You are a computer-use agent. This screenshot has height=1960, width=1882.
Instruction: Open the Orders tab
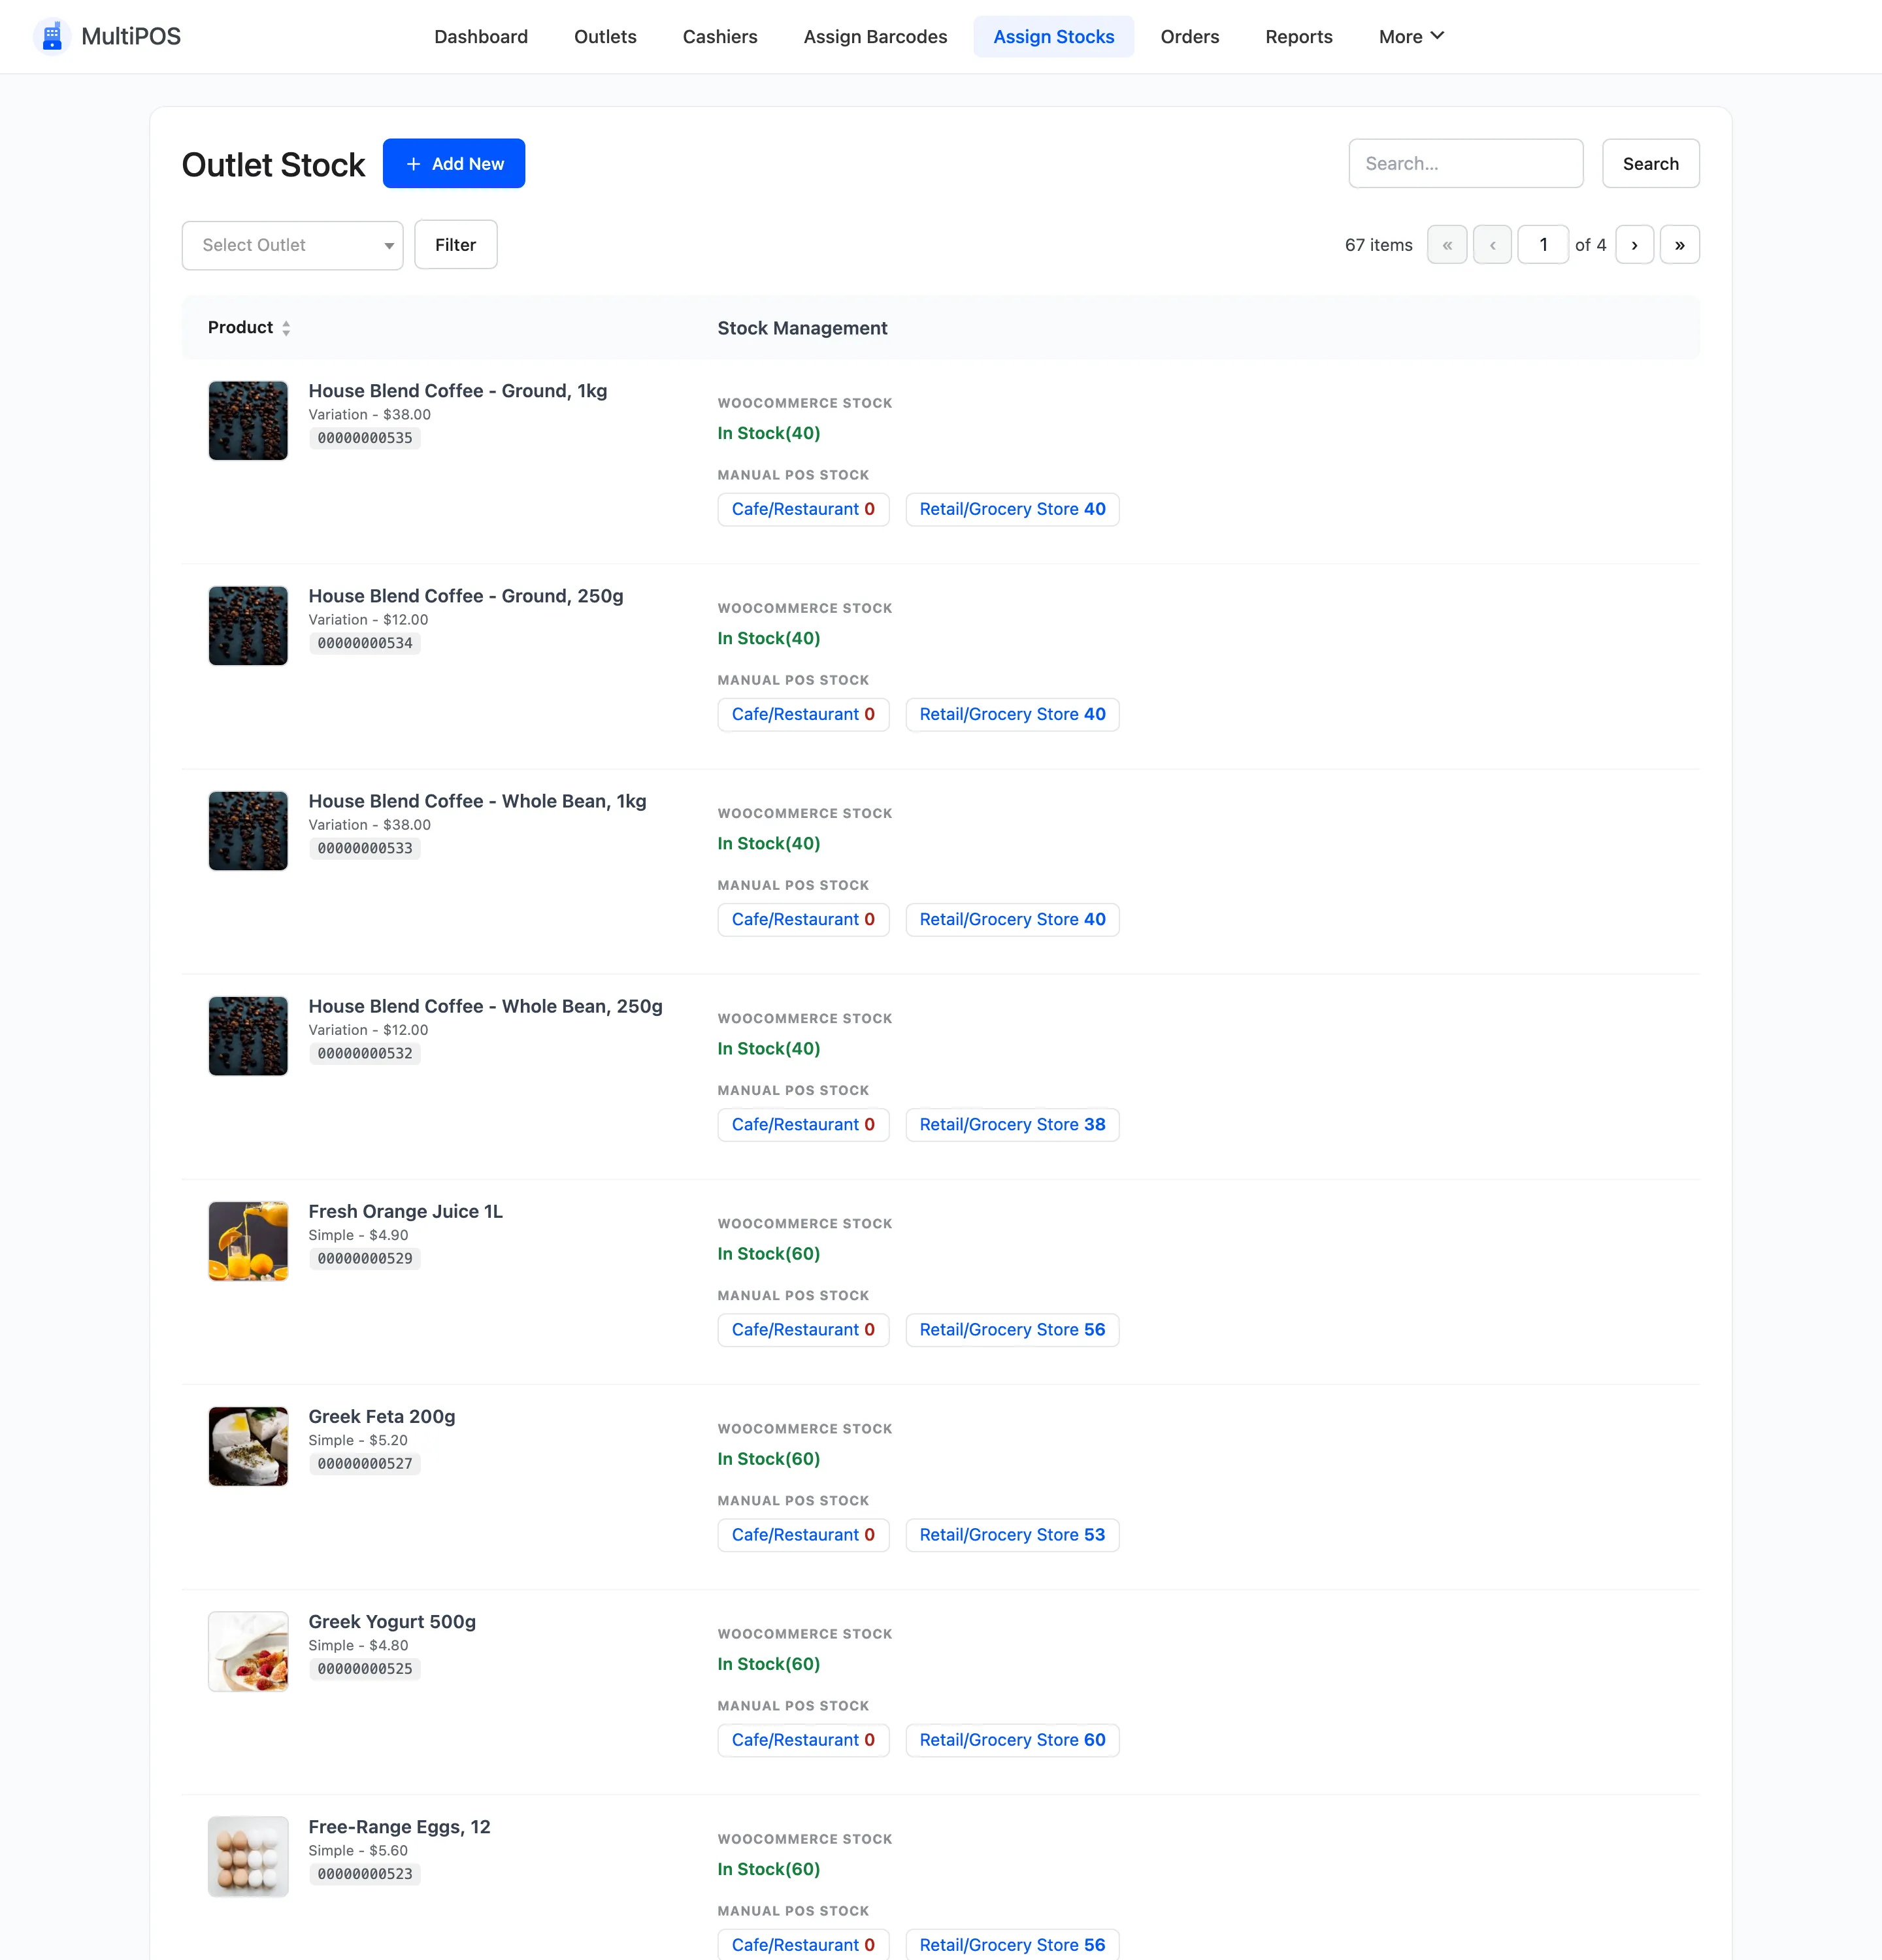point(1189,37)
